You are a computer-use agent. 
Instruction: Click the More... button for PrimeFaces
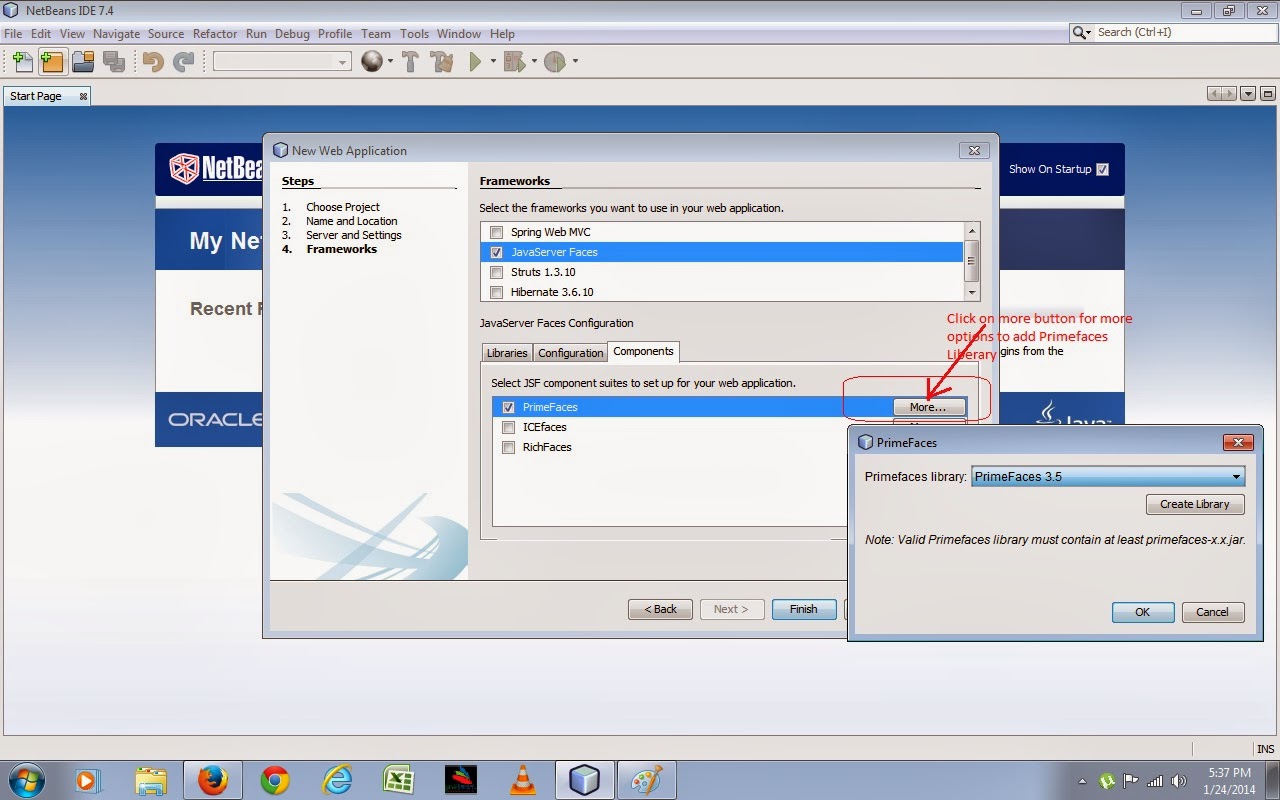point(928,407)
